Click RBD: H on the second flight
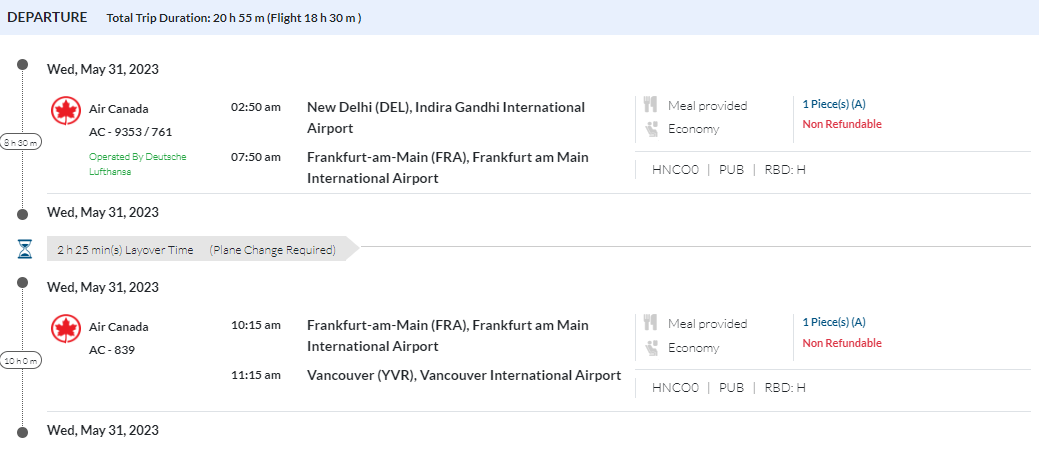The width and height of the screenshot is (1051, 459). click(x=785, y=387)
